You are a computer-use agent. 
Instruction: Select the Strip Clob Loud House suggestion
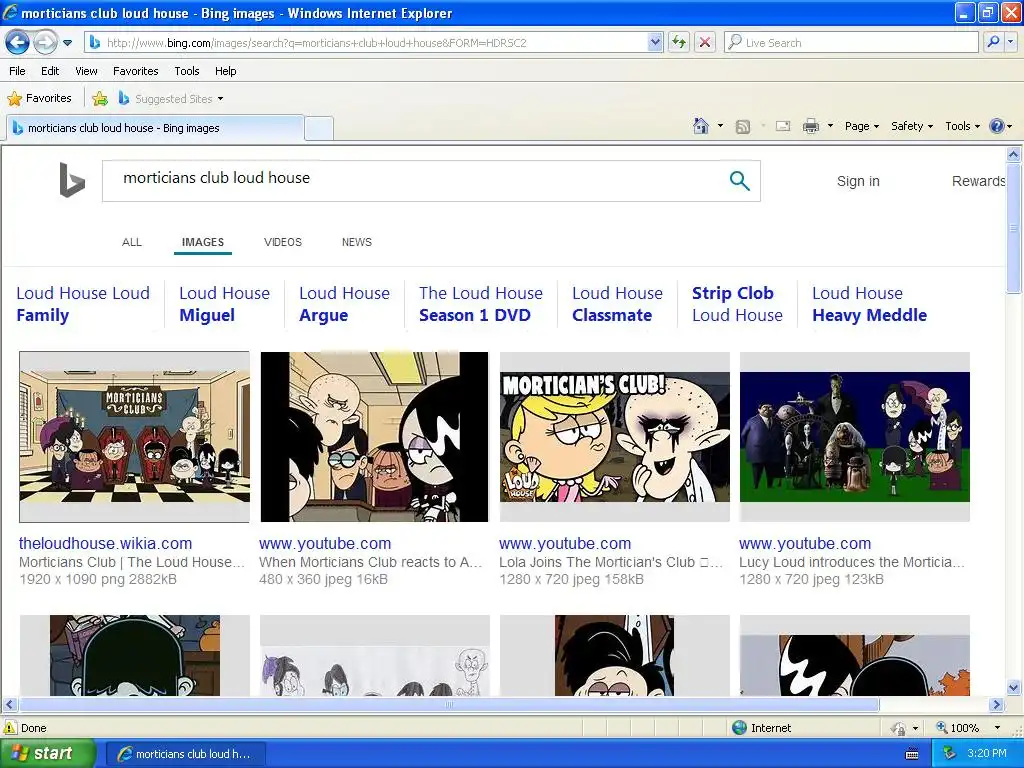tap(737, 304)
